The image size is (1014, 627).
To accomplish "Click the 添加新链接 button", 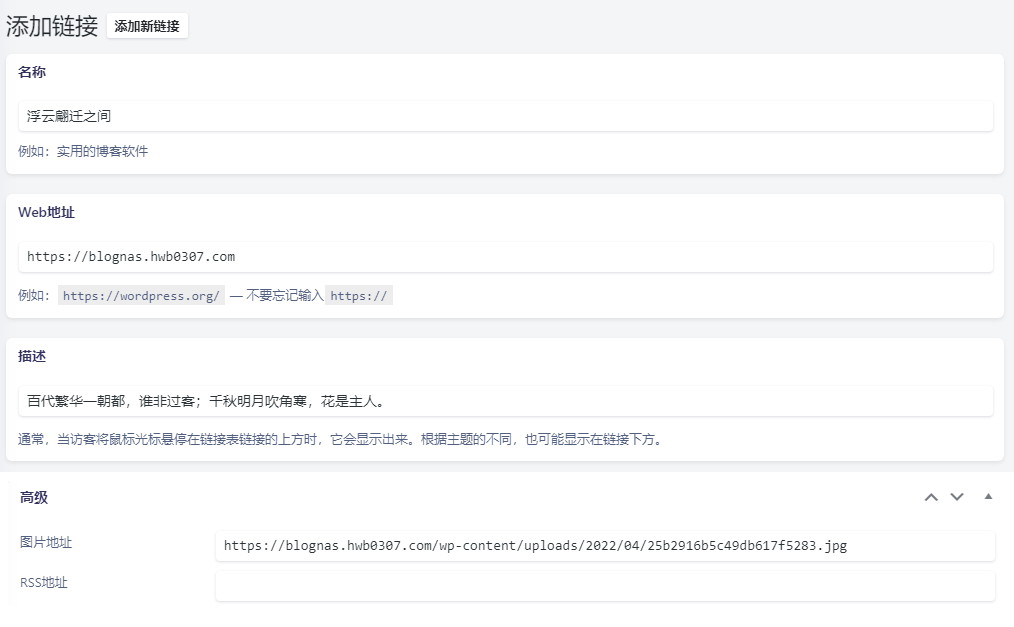I will tap(146, 26).
